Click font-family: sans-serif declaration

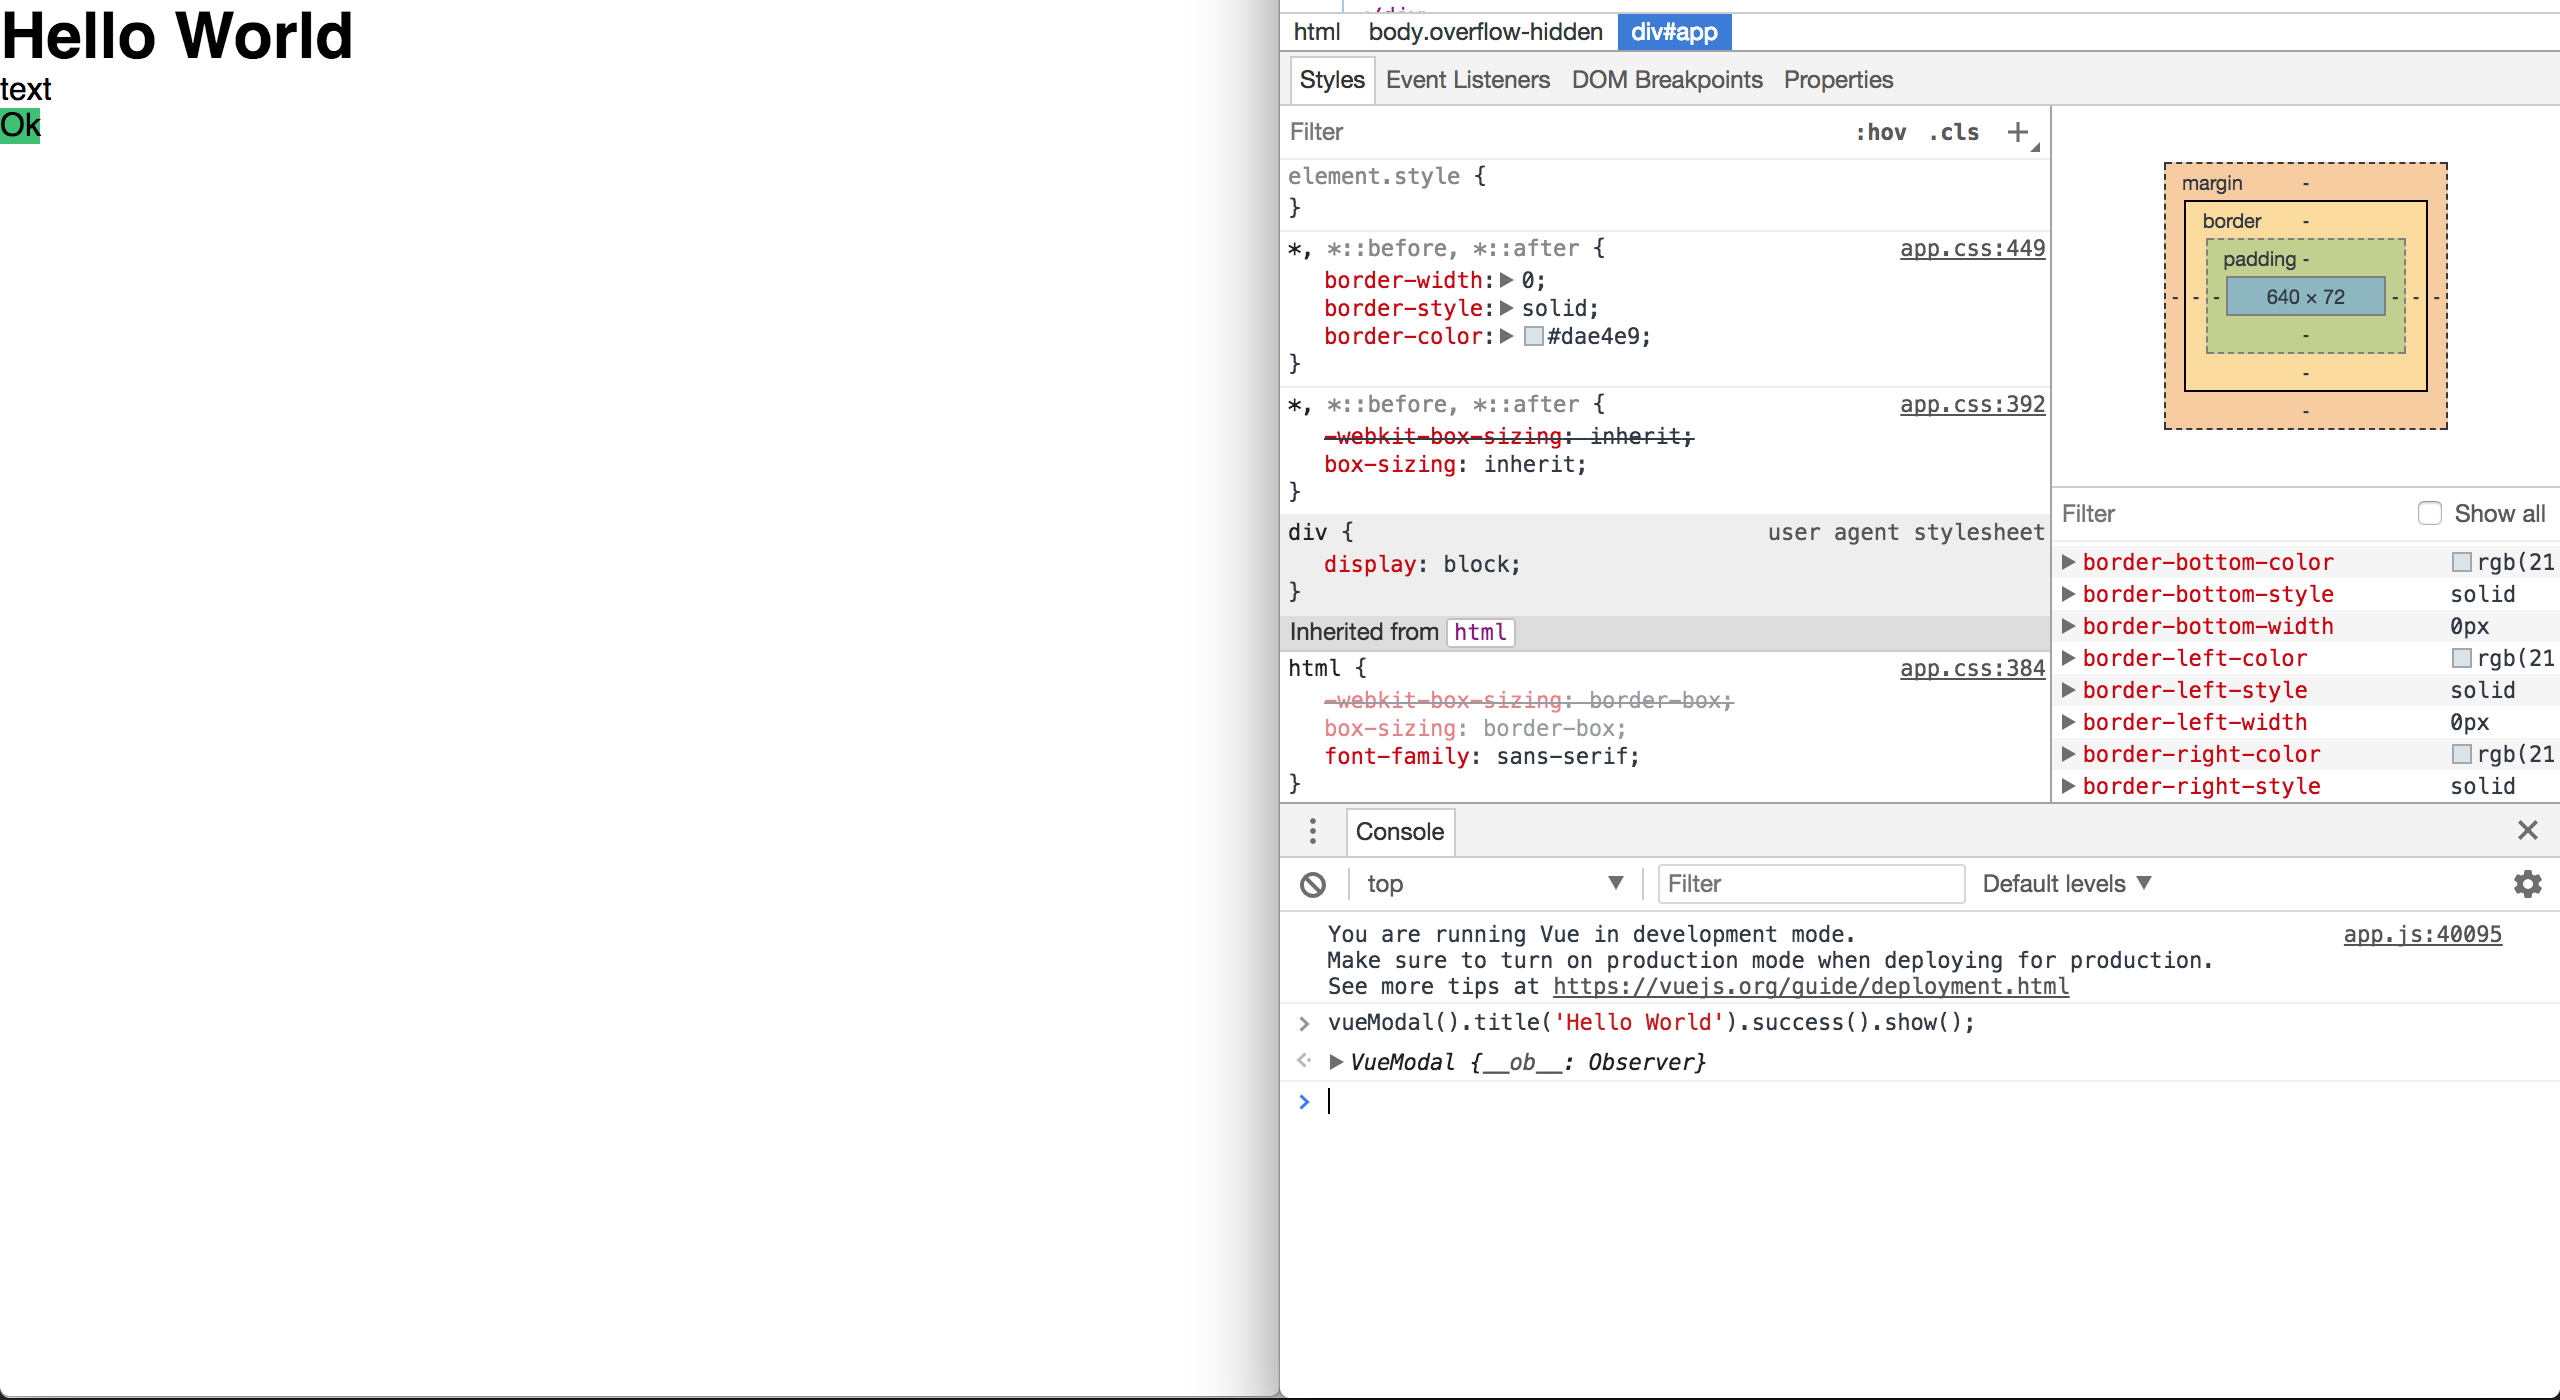pos(1482,756)
